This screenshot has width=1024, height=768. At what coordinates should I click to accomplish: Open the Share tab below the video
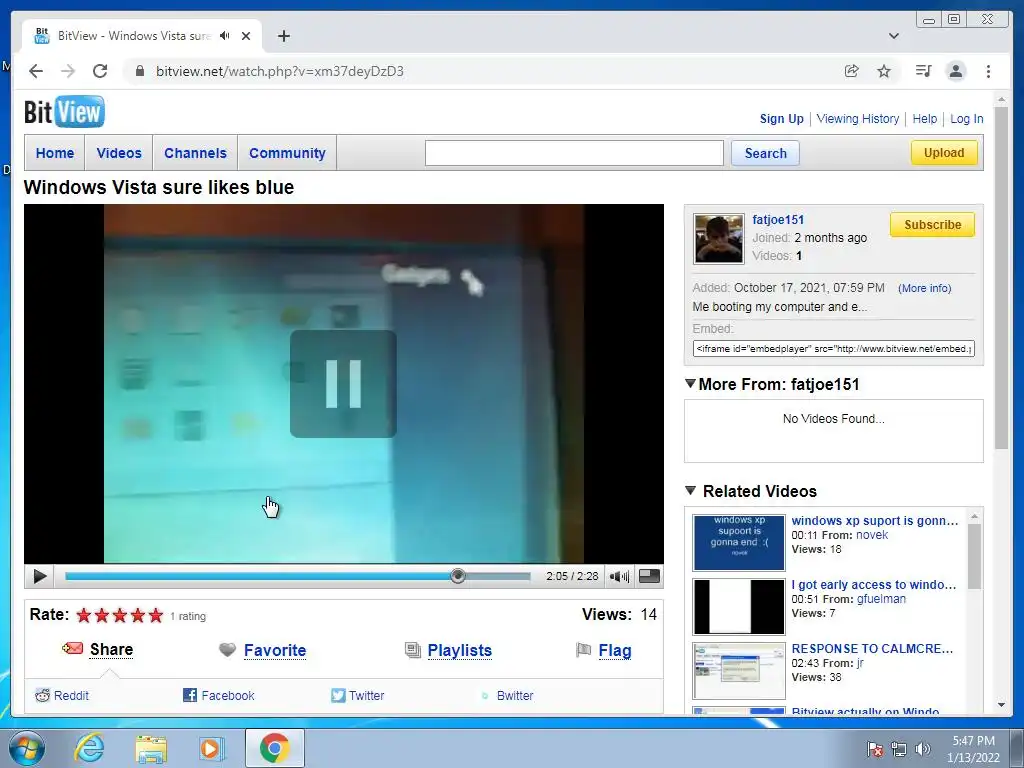[111, 649]
